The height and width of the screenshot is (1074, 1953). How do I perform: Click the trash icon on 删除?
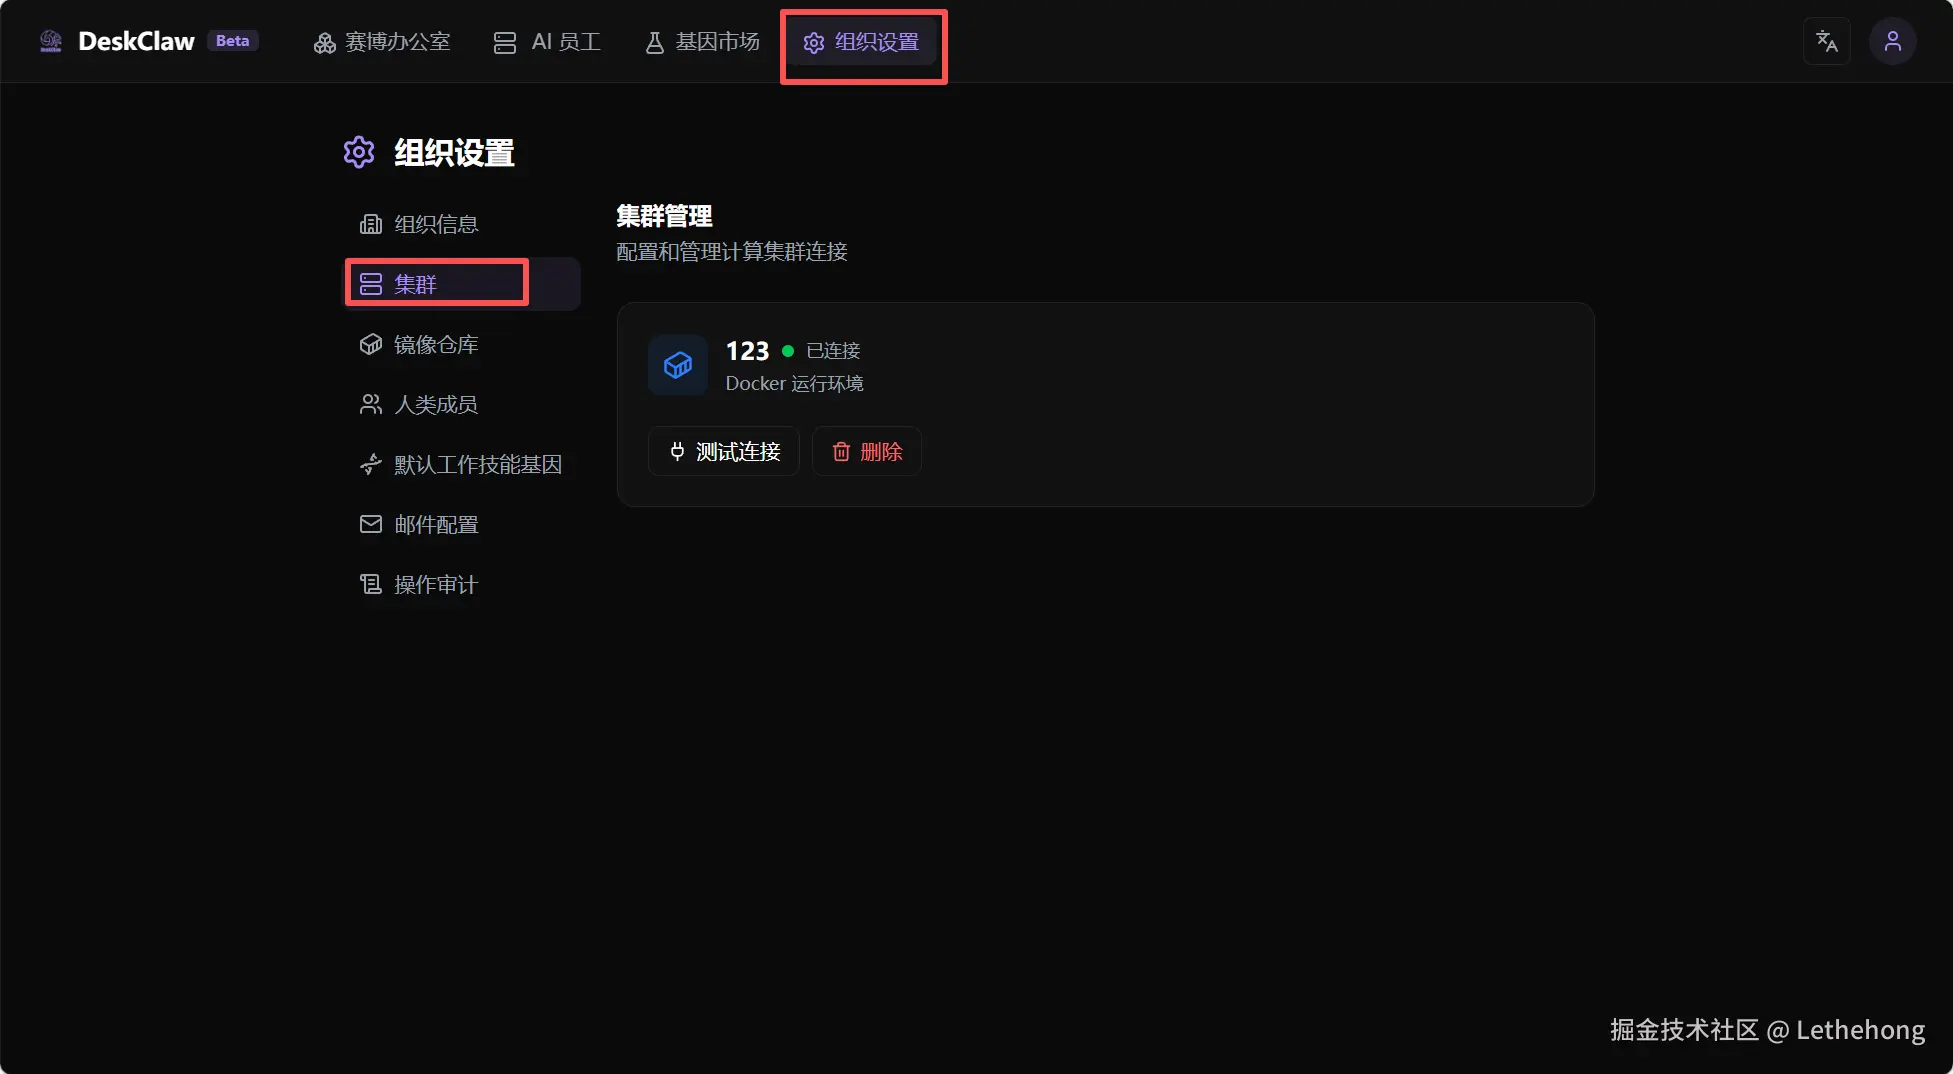(x=841, y=452)
